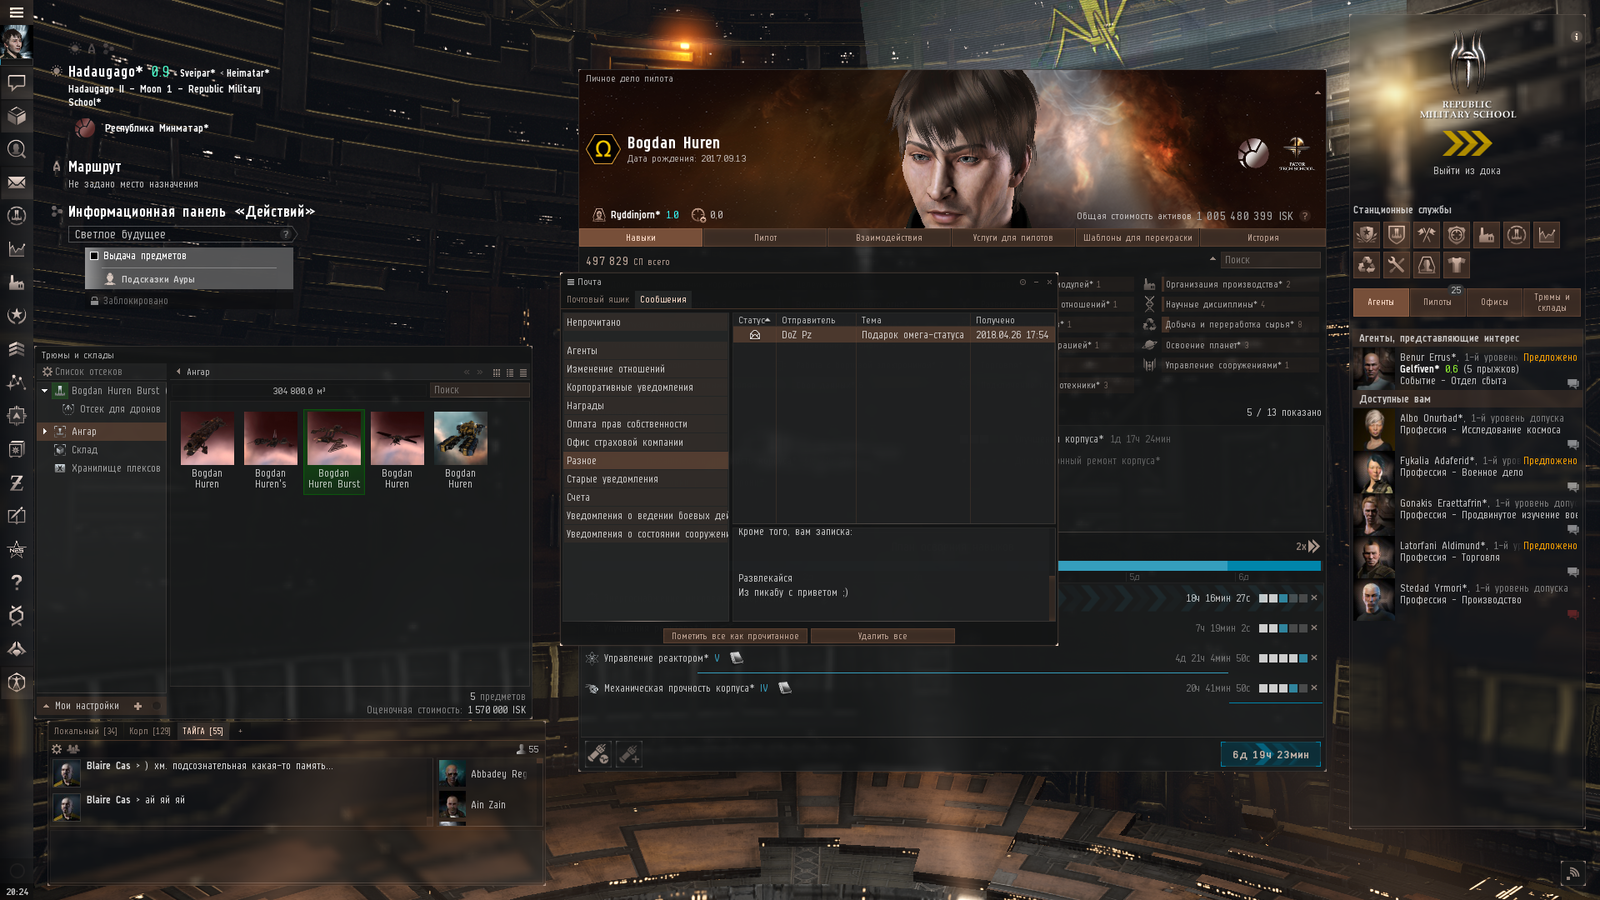Image resolution: width=1600 pixels, height=900 pixels.
Task: Open the Industry factory station service
Action: pos(1487,235)
